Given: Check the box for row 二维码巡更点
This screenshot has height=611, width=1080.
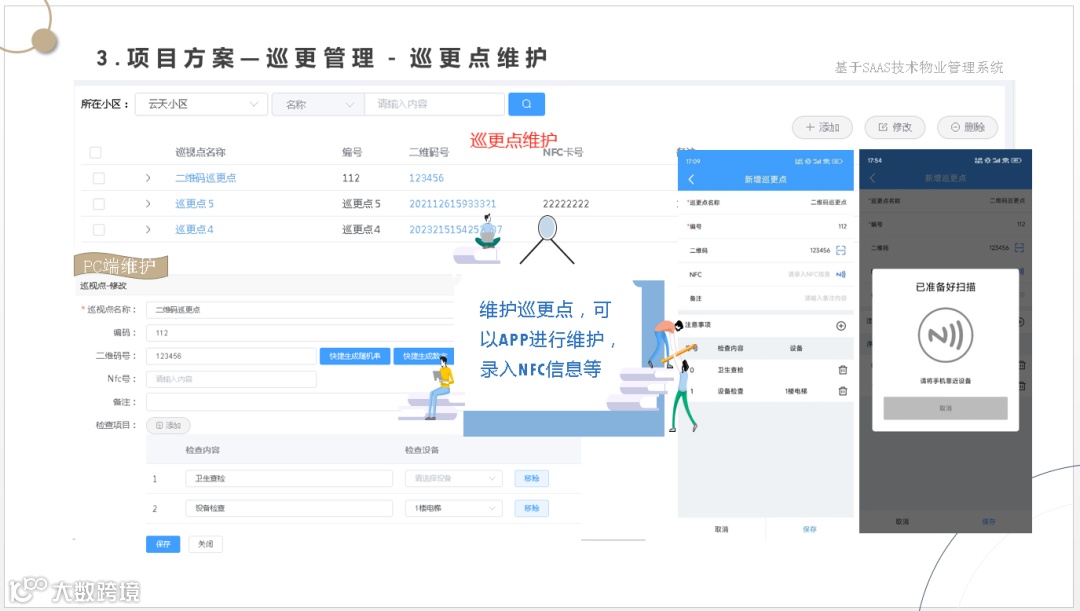Looking at the screenshot, I should [x=99, y=178].
